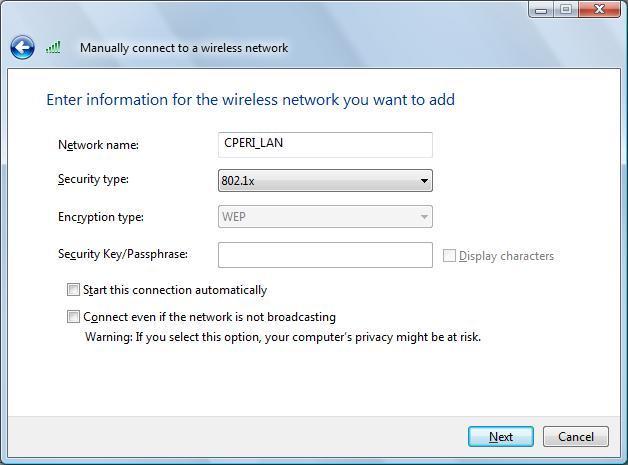Click the Security type label

93,179
